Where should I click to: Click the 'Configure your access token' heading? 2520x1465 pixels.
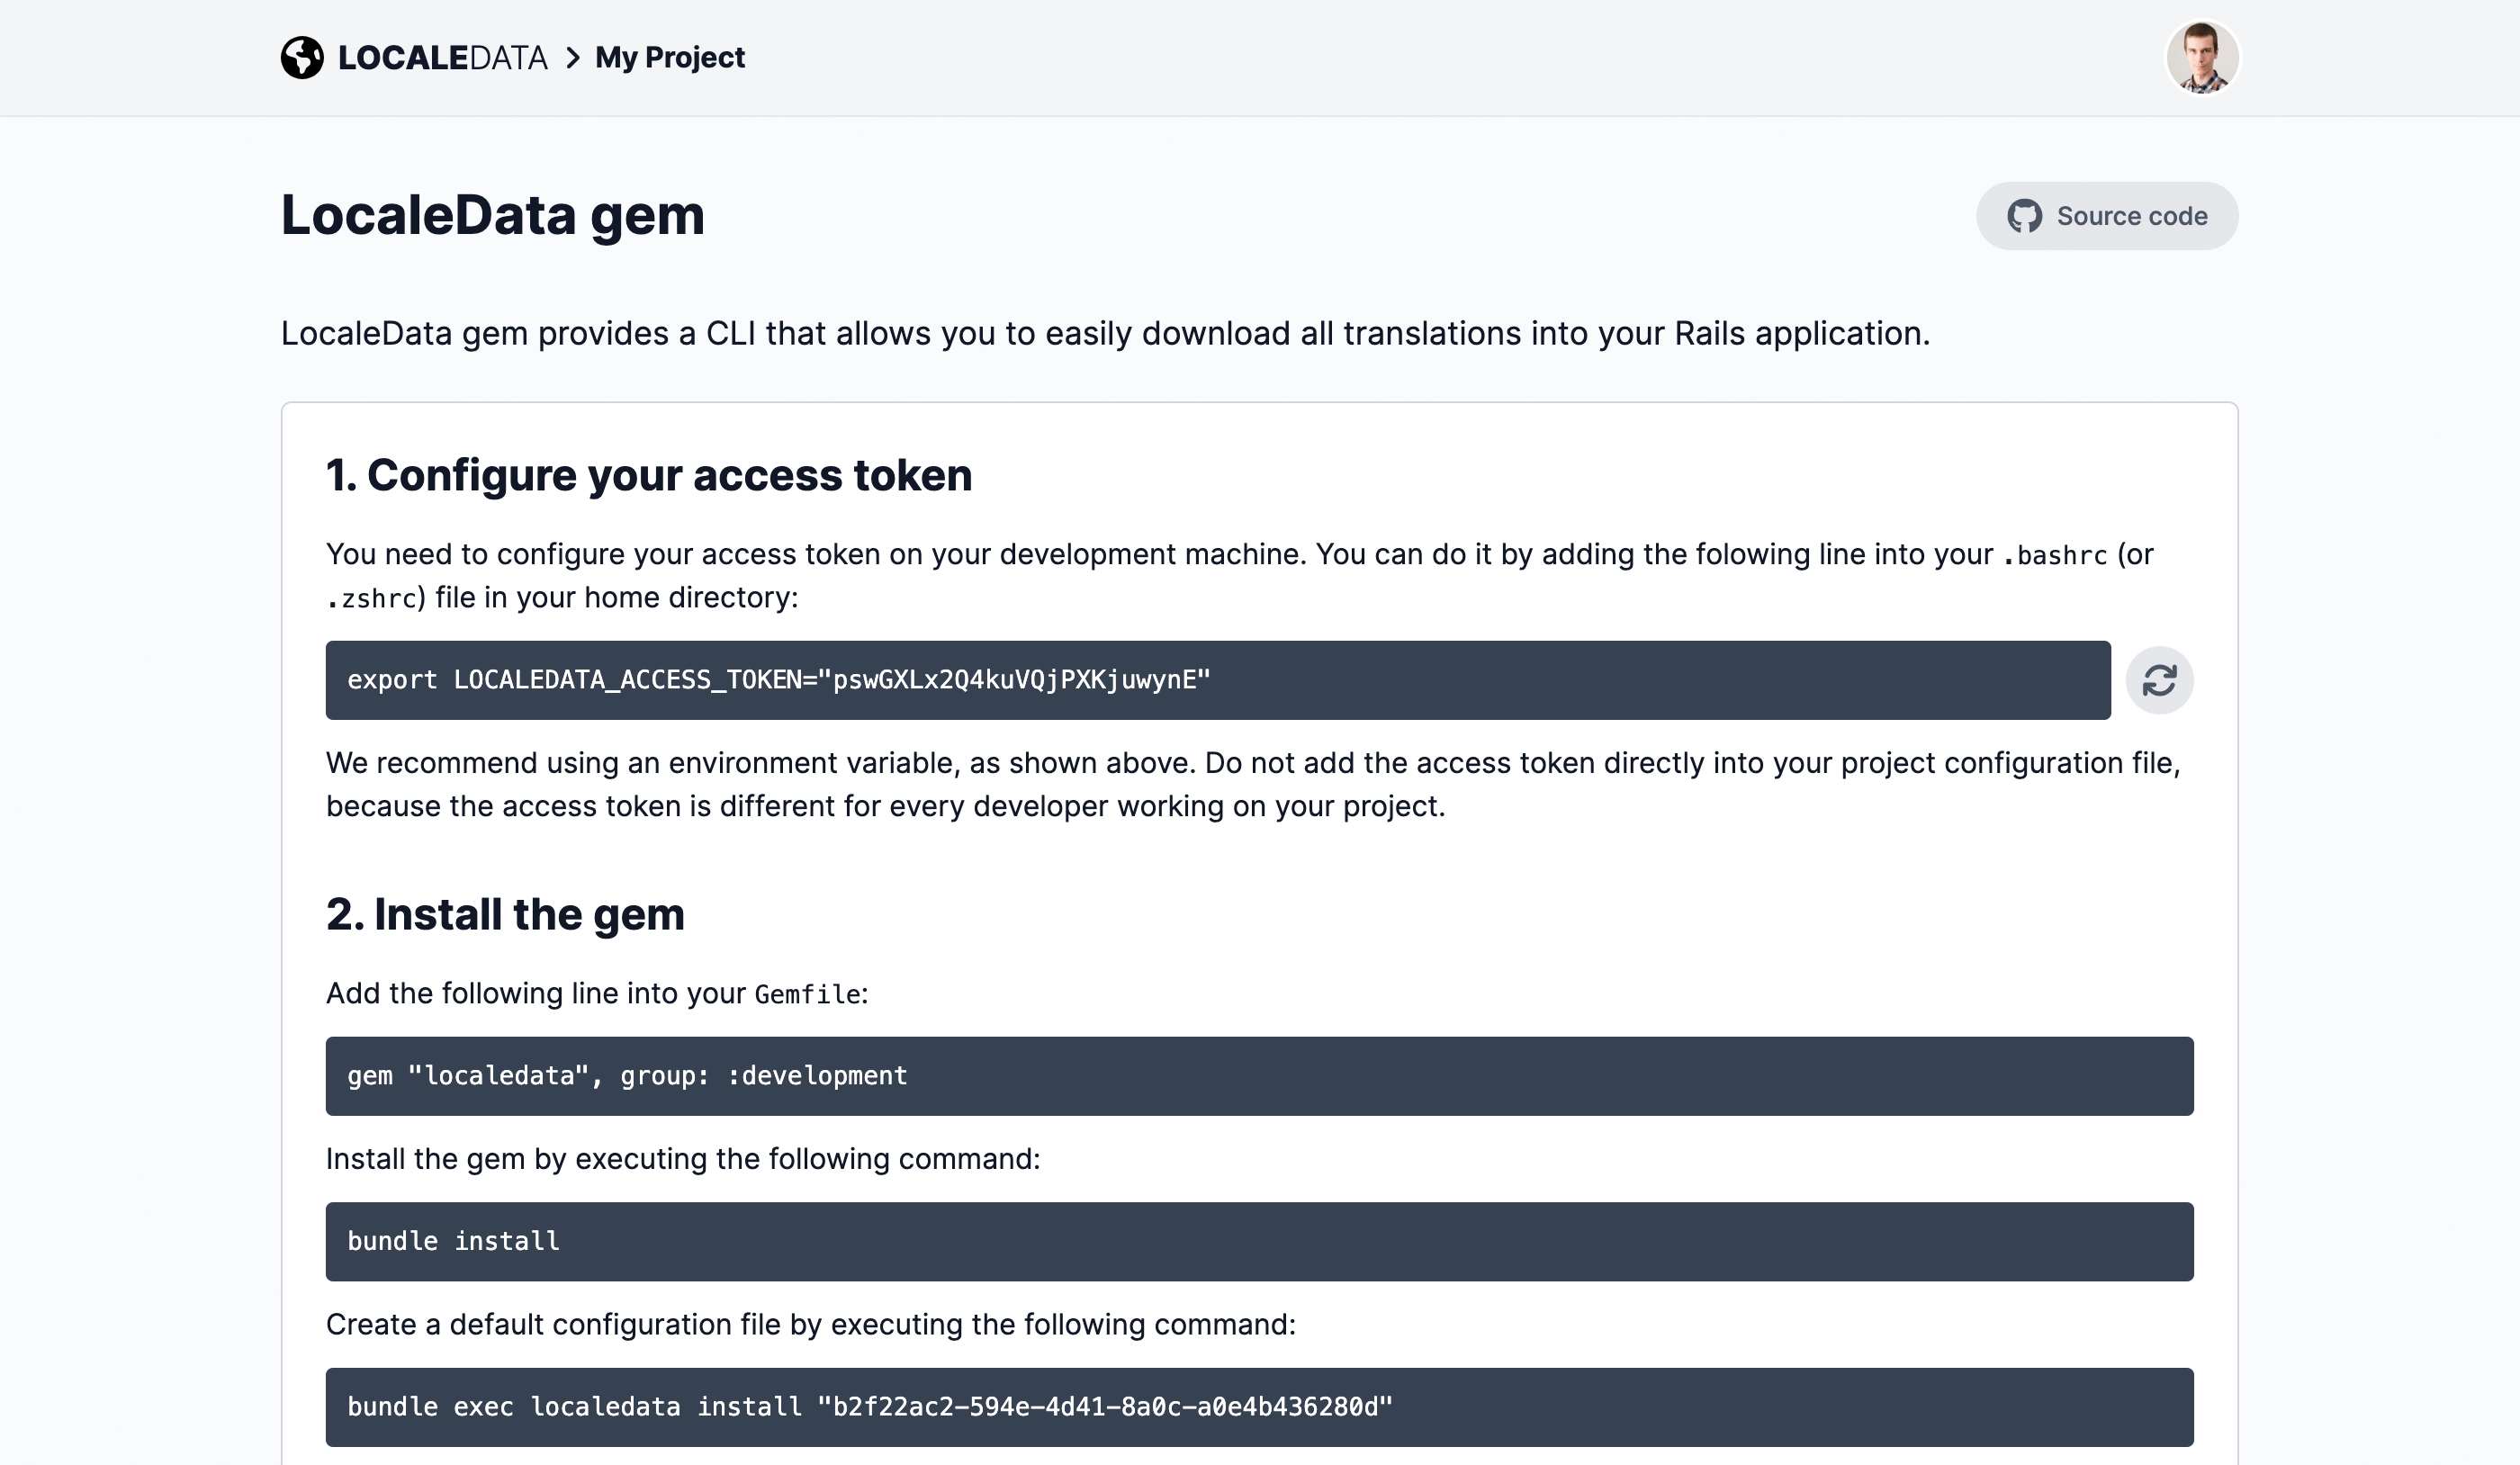(x=649, y=475)
